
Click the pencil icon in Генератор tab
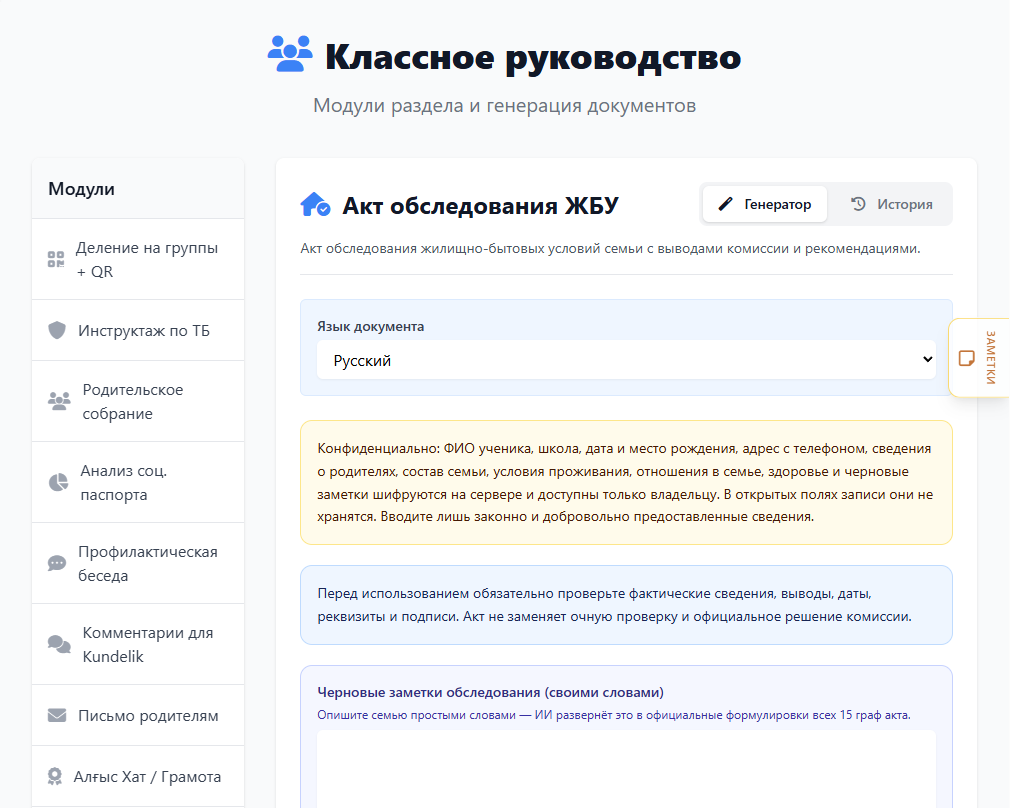(725, 204)
